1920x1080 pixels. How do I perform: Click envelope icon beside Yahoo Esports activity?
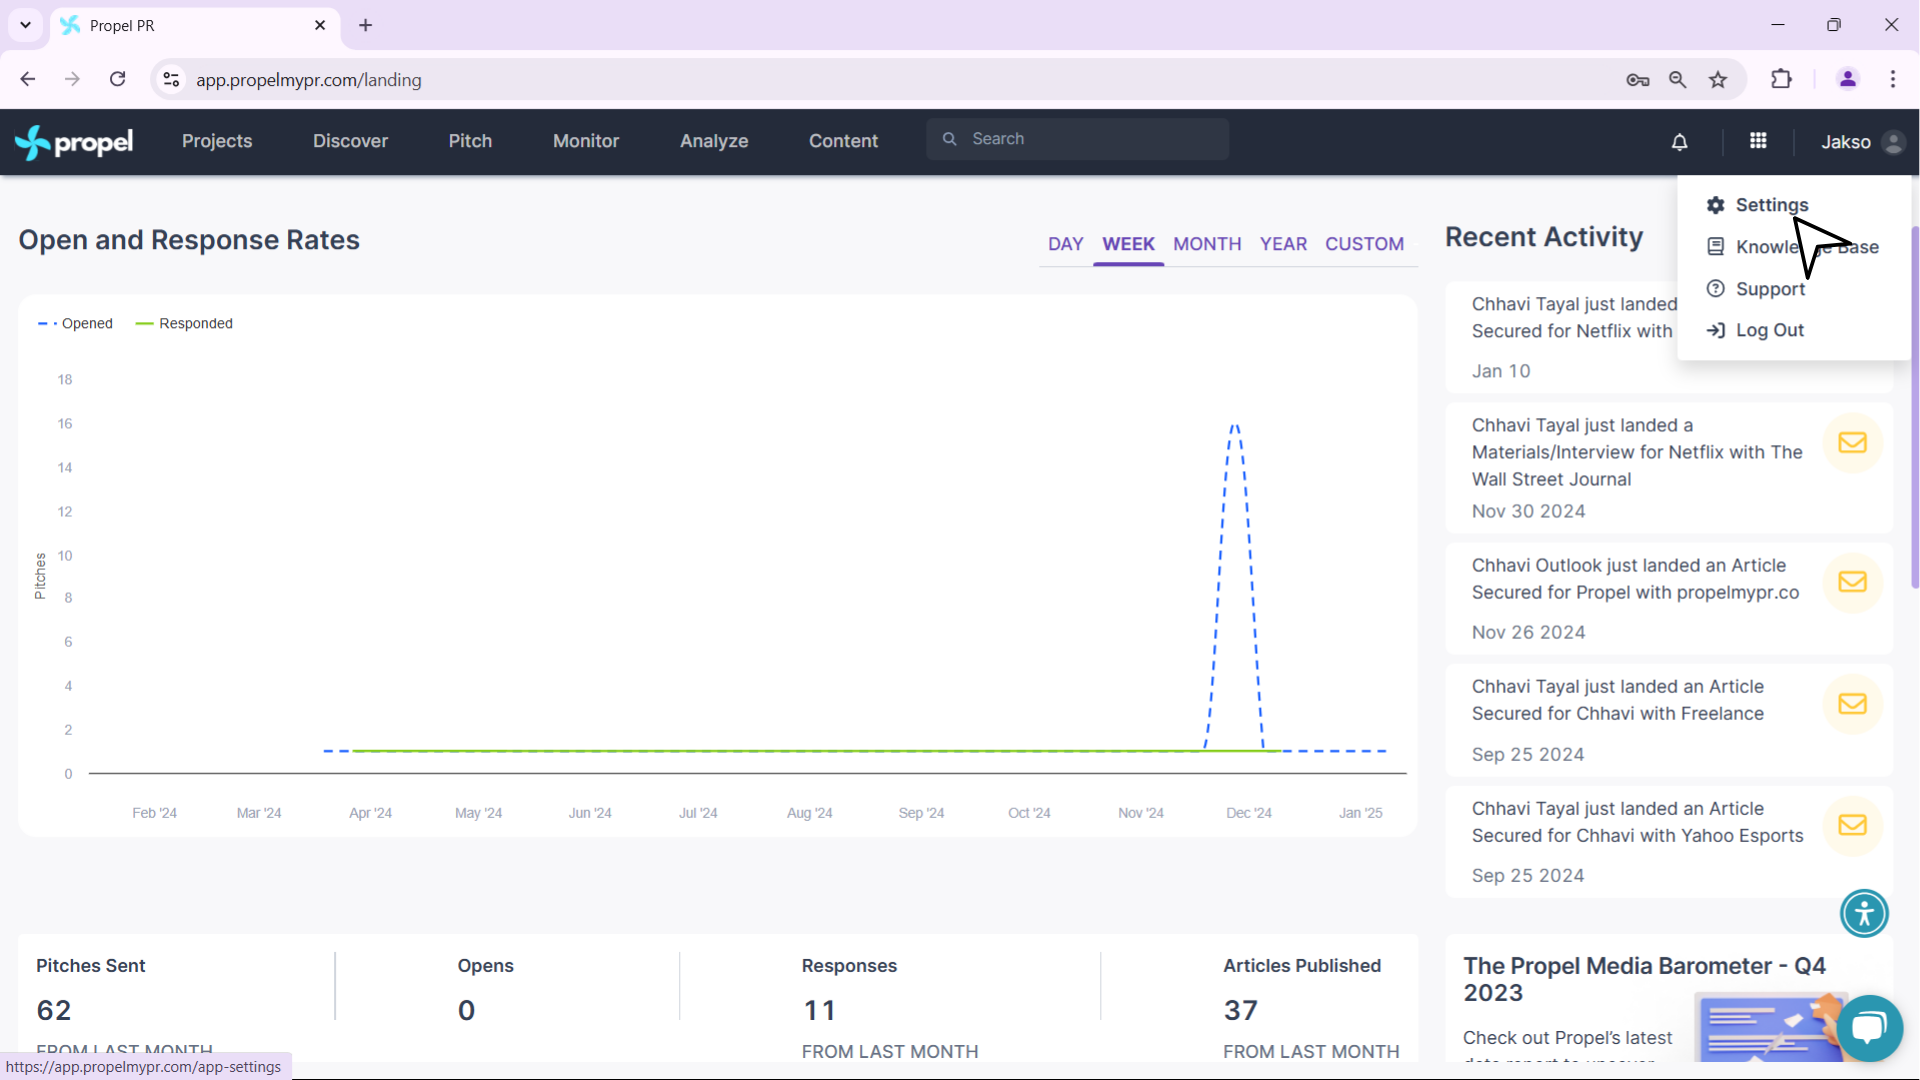(1853, 825)
